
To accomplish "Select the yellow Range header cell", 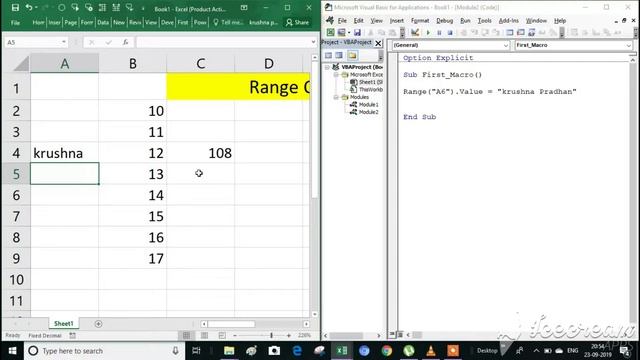I will point(238,87).
